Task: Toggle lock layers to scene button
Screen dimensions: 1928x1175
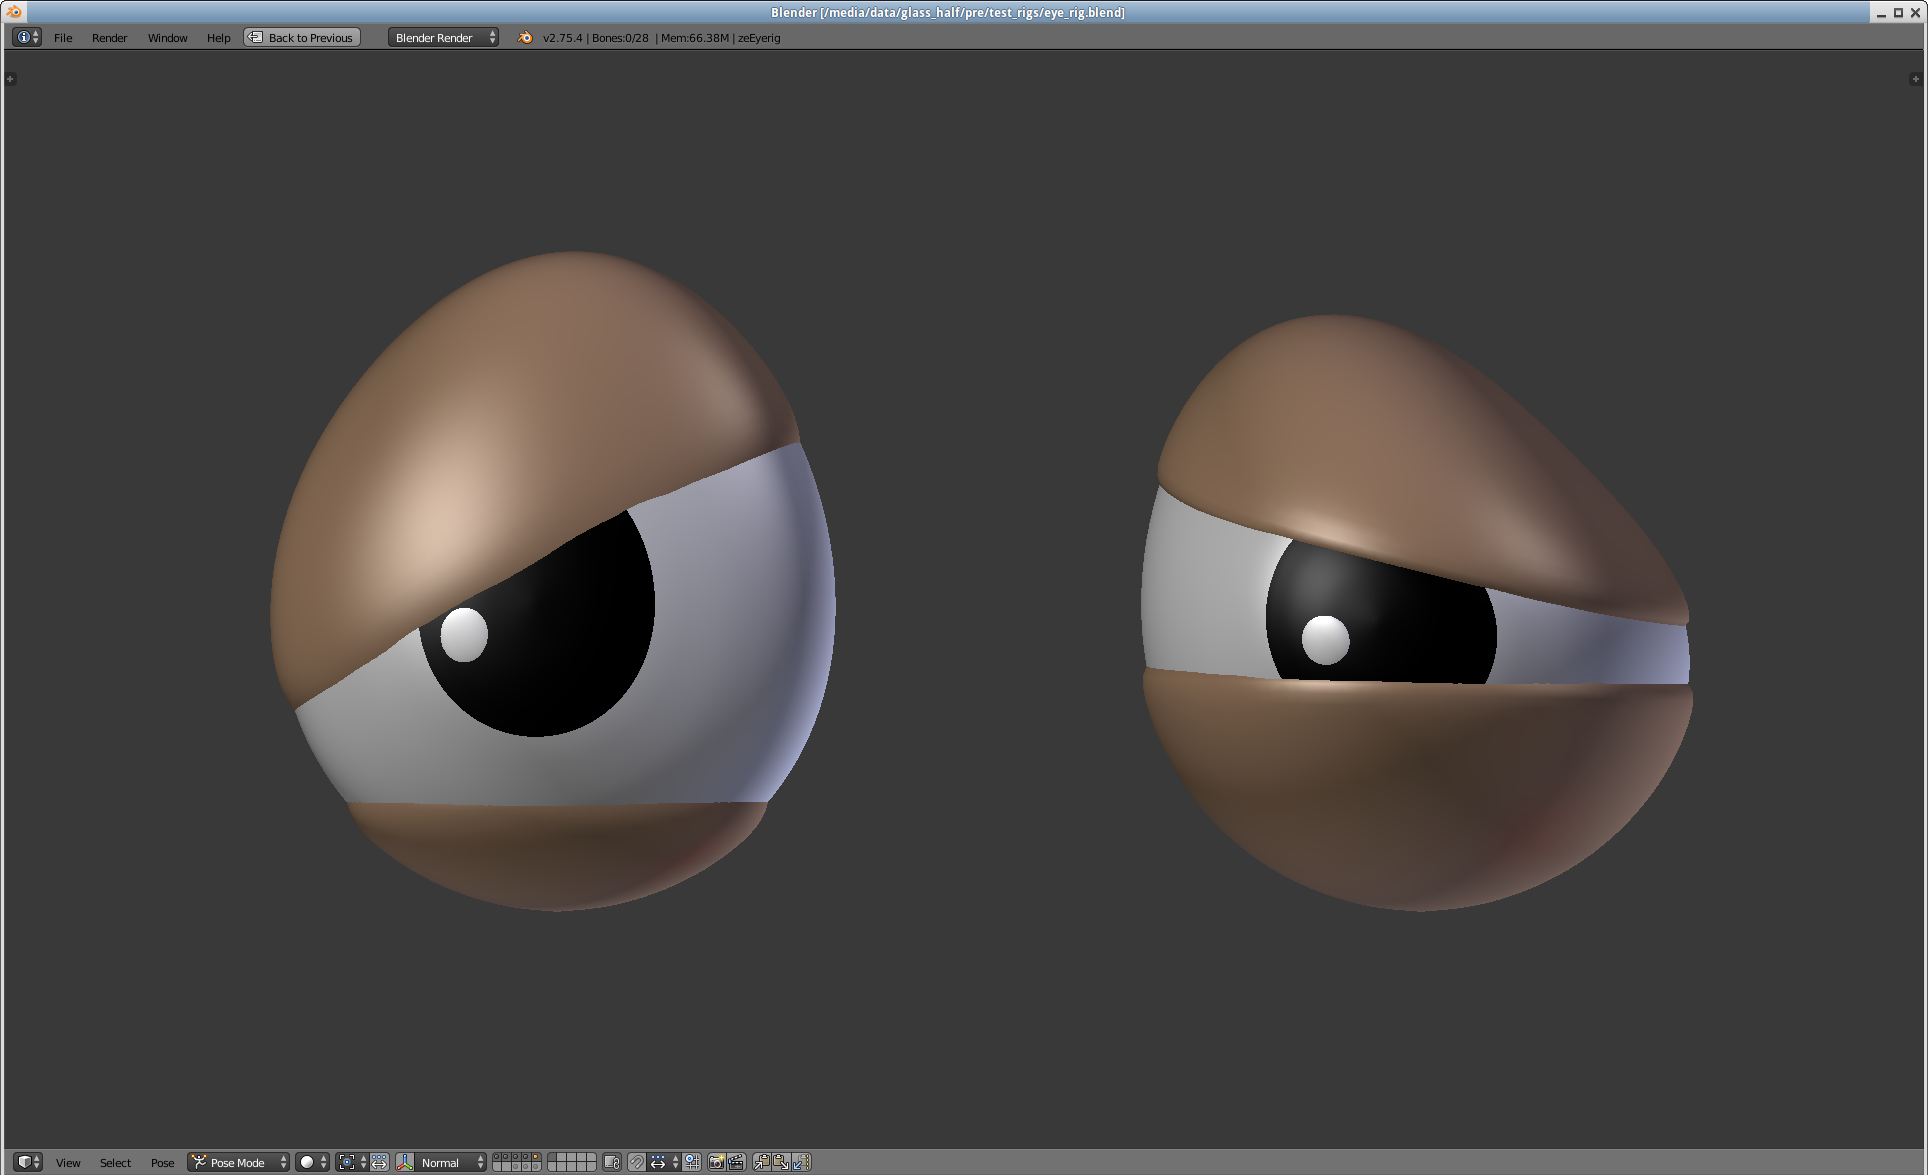Action: (x=612, y=1162)
